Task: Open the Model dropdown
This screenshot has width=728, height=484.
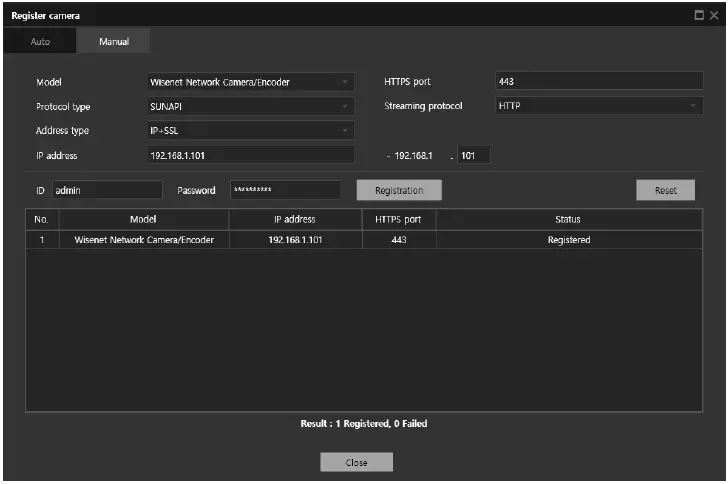Action: (x=251, y=82)
